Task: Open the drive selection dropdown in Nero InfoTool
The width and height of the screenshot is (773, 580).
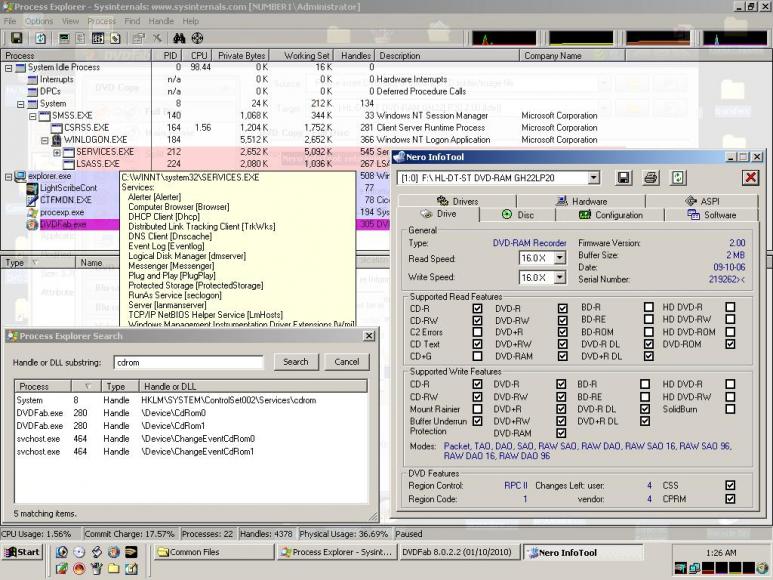Action: tap(593, 178)
